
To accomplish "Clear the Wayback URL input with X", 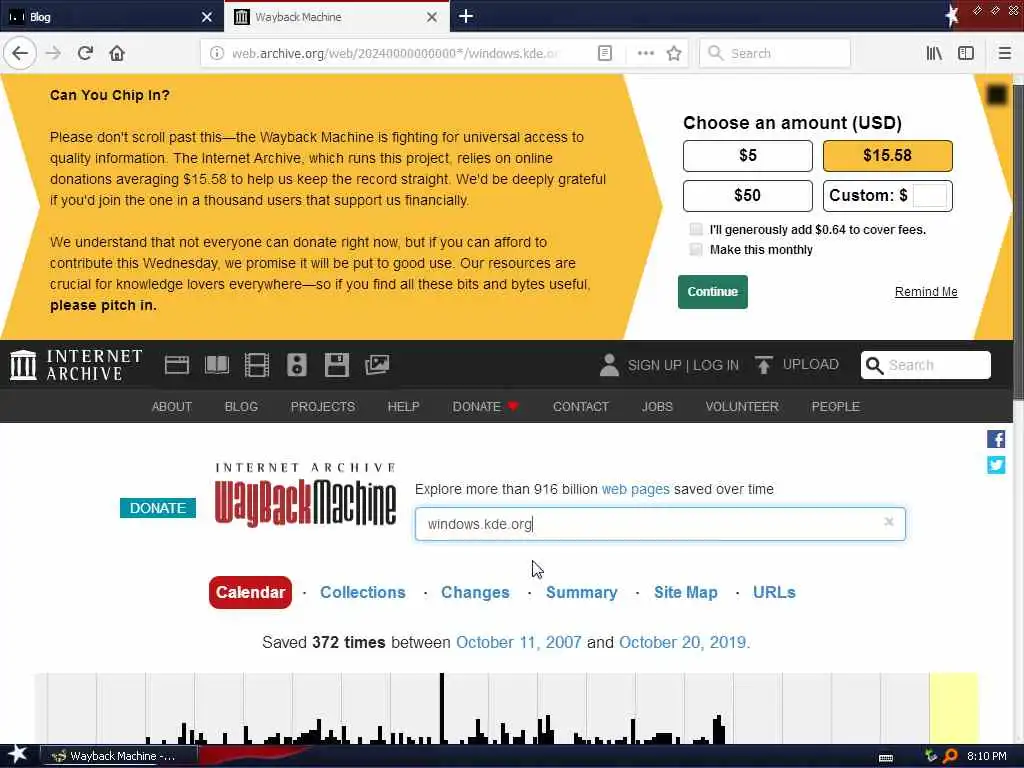I will 888,521.
